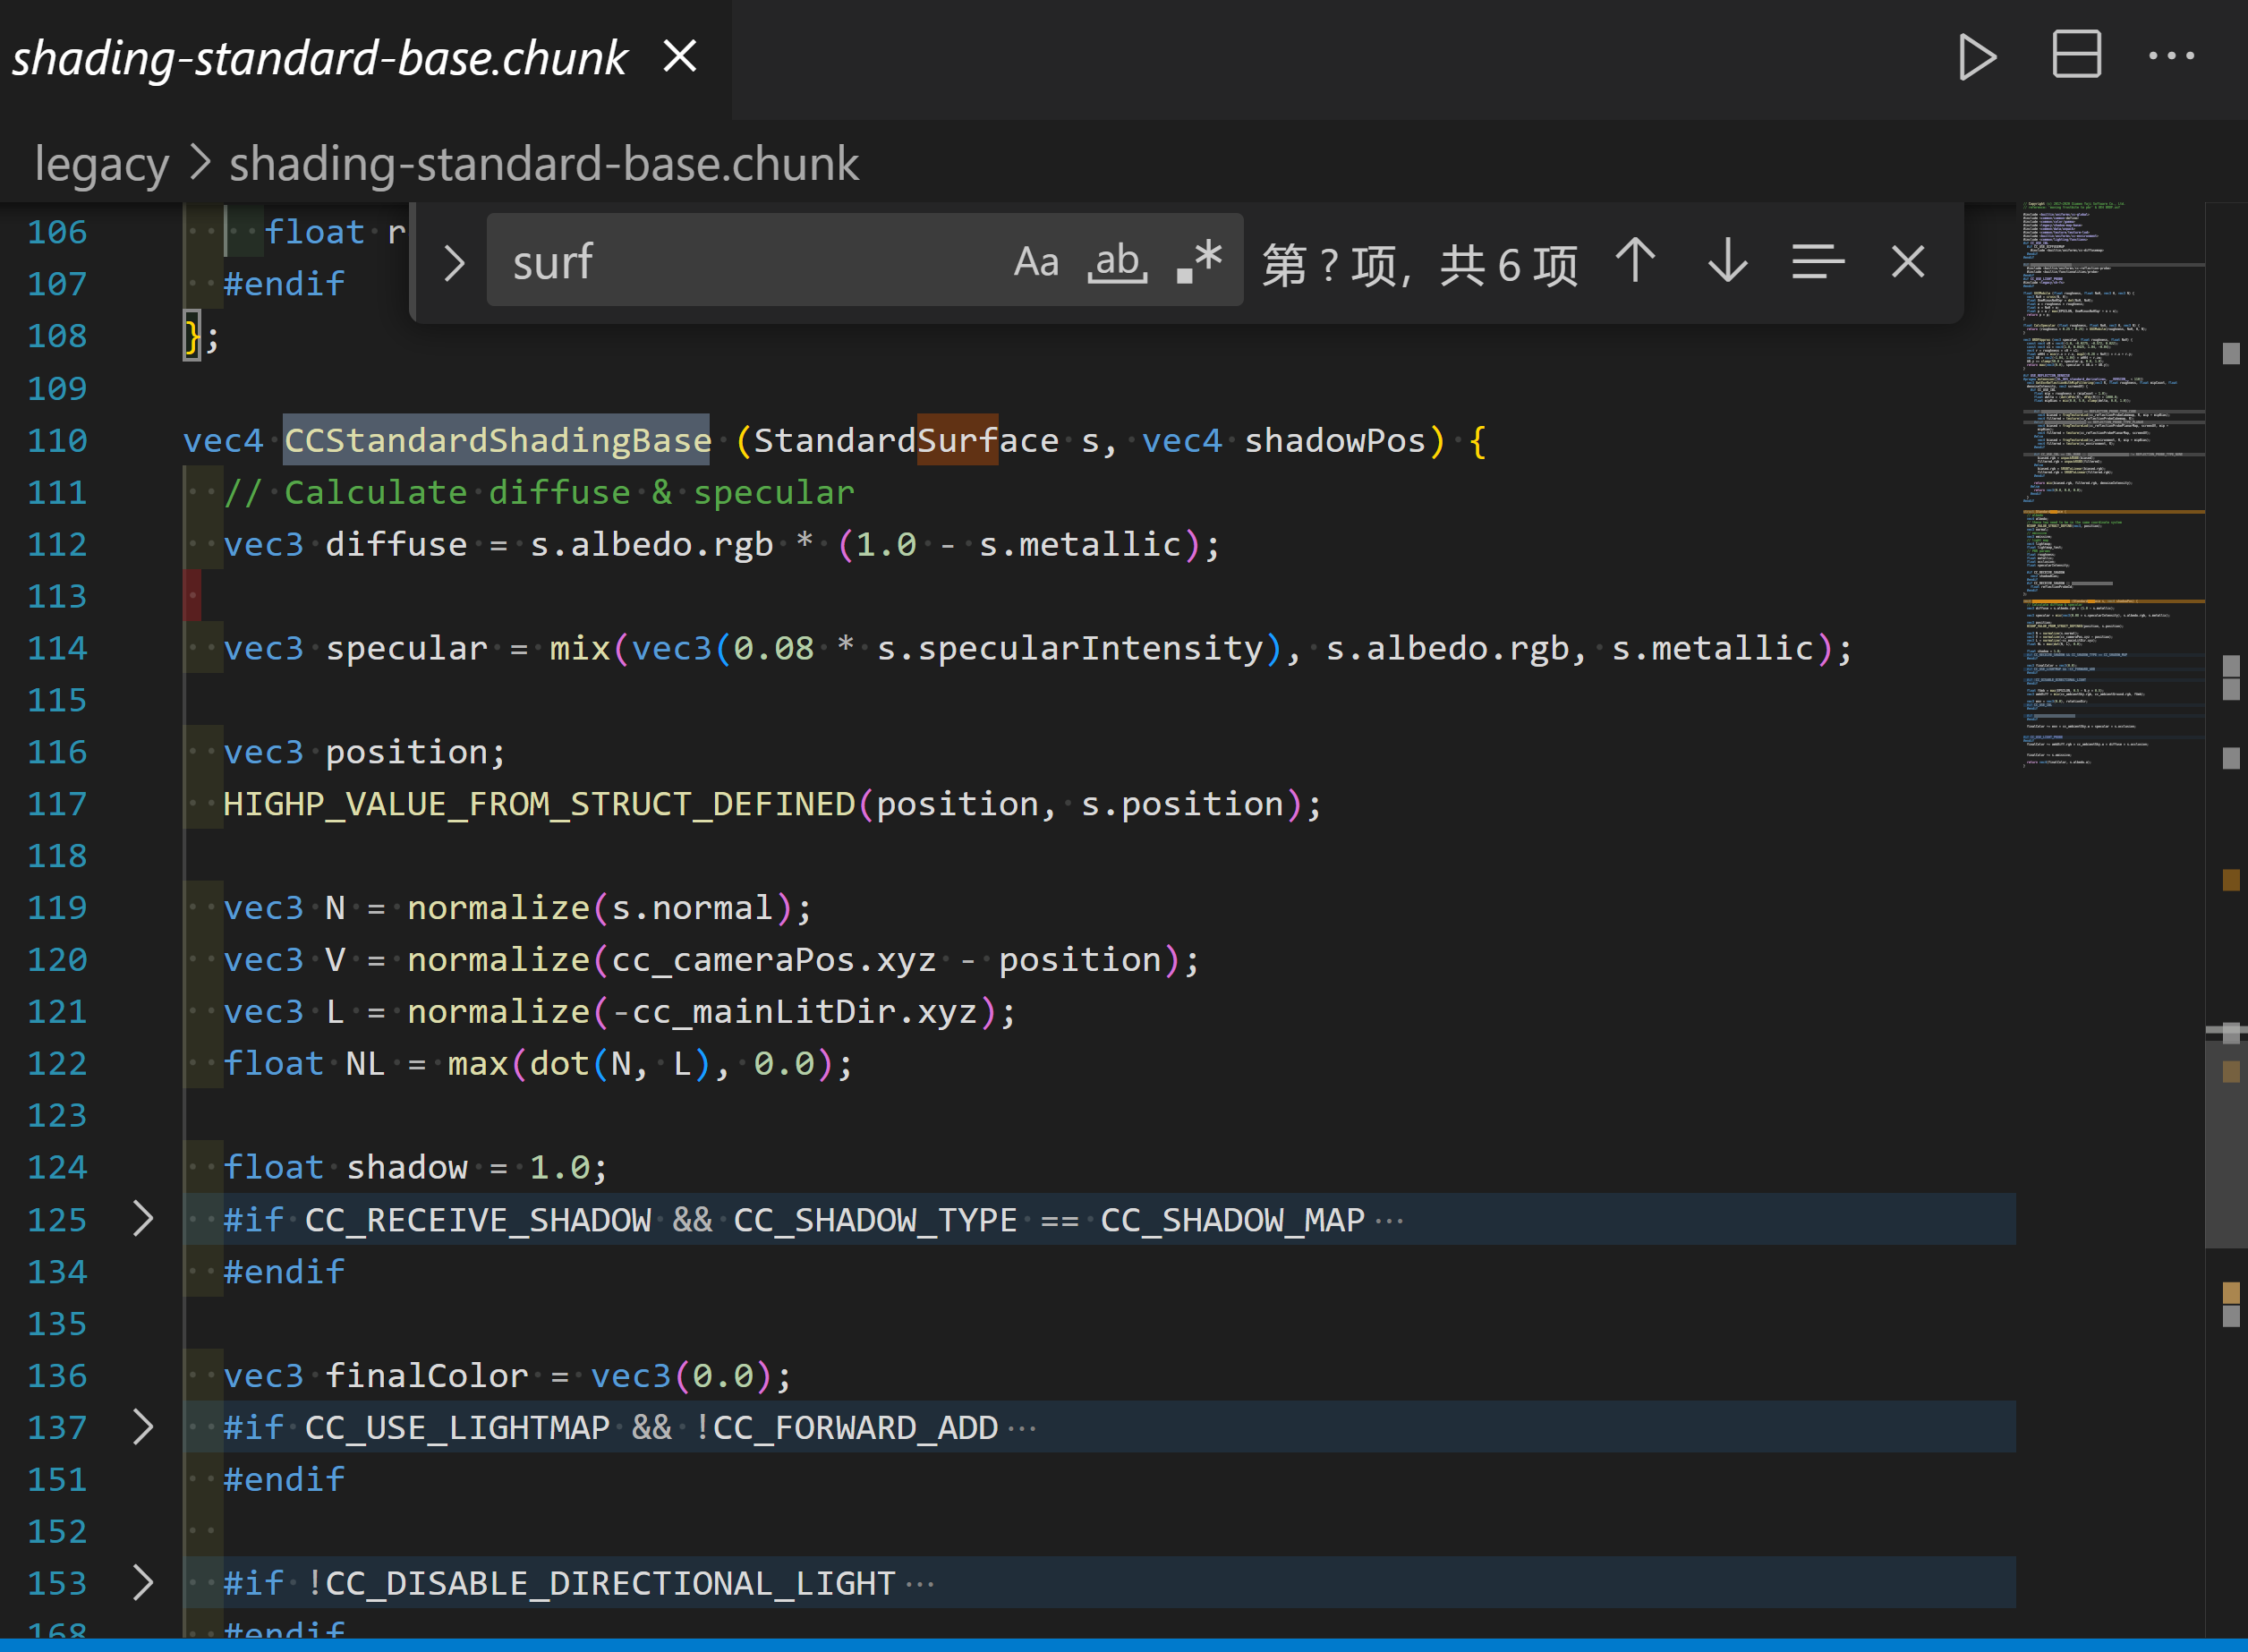Close the find widget
The height and width of the screenshot is (1652, 2248).
pyautogui.click(x=1908, y=262)
